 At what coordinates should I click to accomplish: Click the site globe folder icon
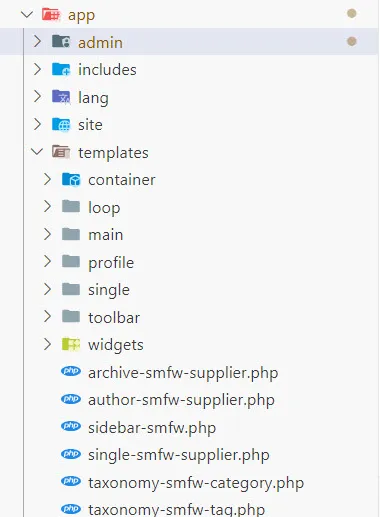point(61,124)
